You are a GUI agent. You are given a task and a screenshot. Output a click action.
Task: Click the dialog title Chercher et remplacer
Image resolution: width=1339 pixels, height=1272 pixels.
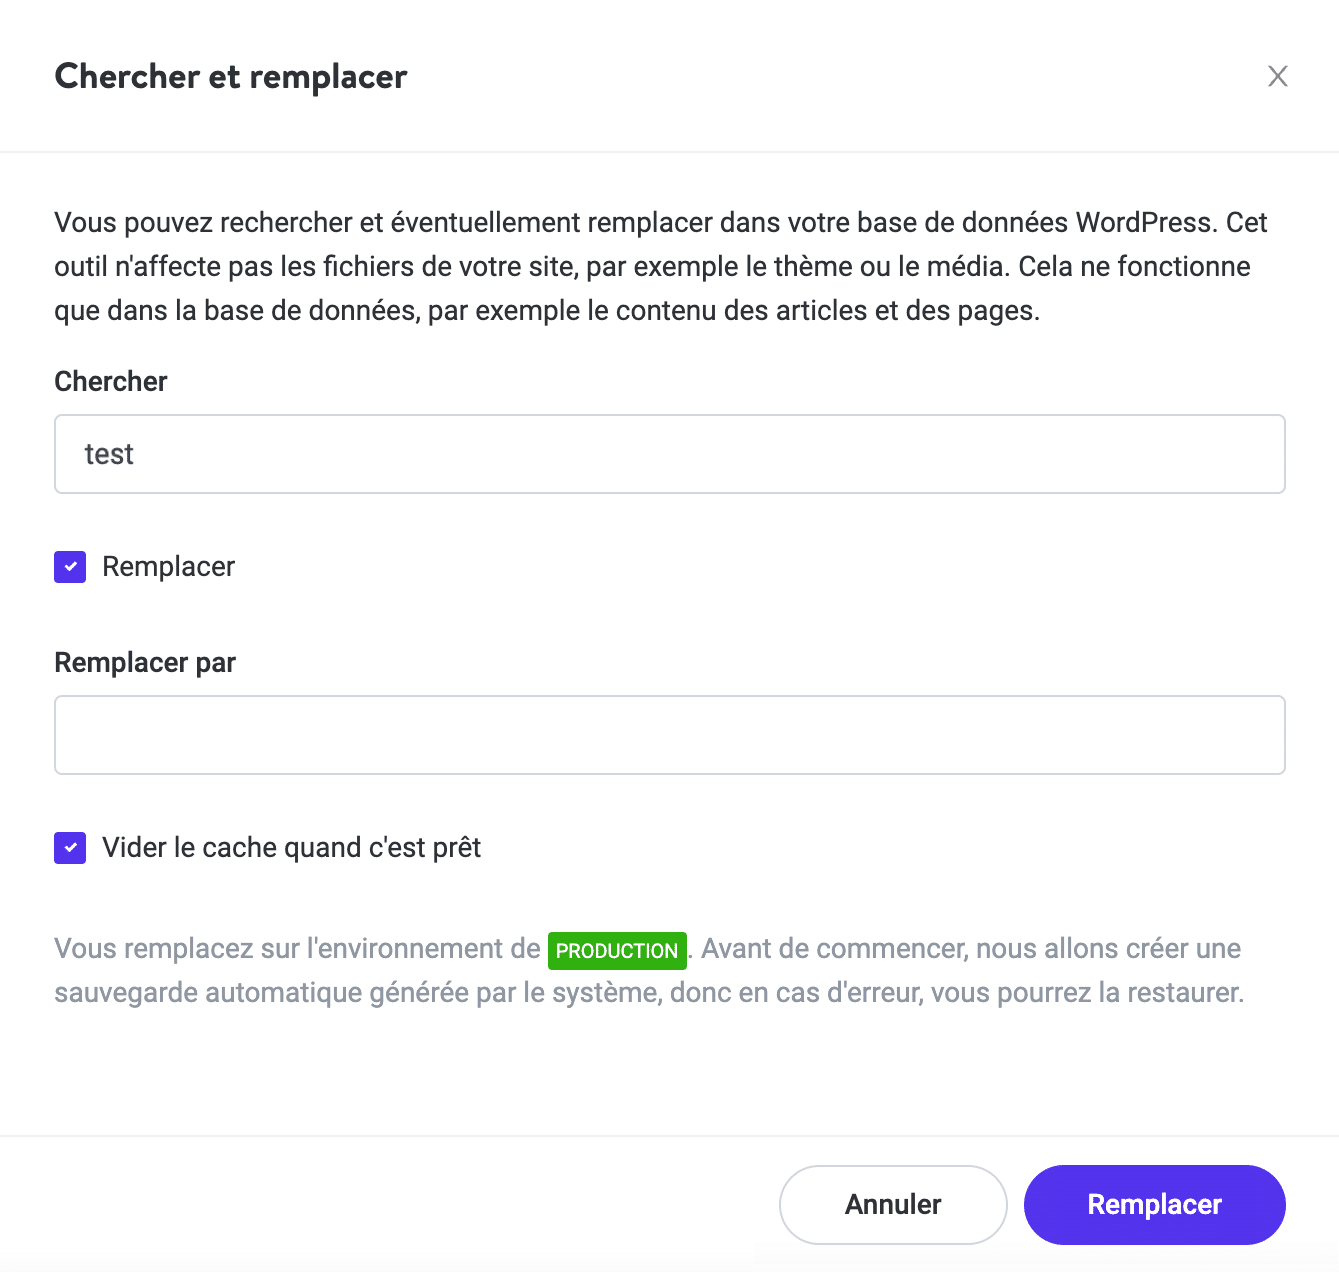pyautogui.click(x=231, y=76)
